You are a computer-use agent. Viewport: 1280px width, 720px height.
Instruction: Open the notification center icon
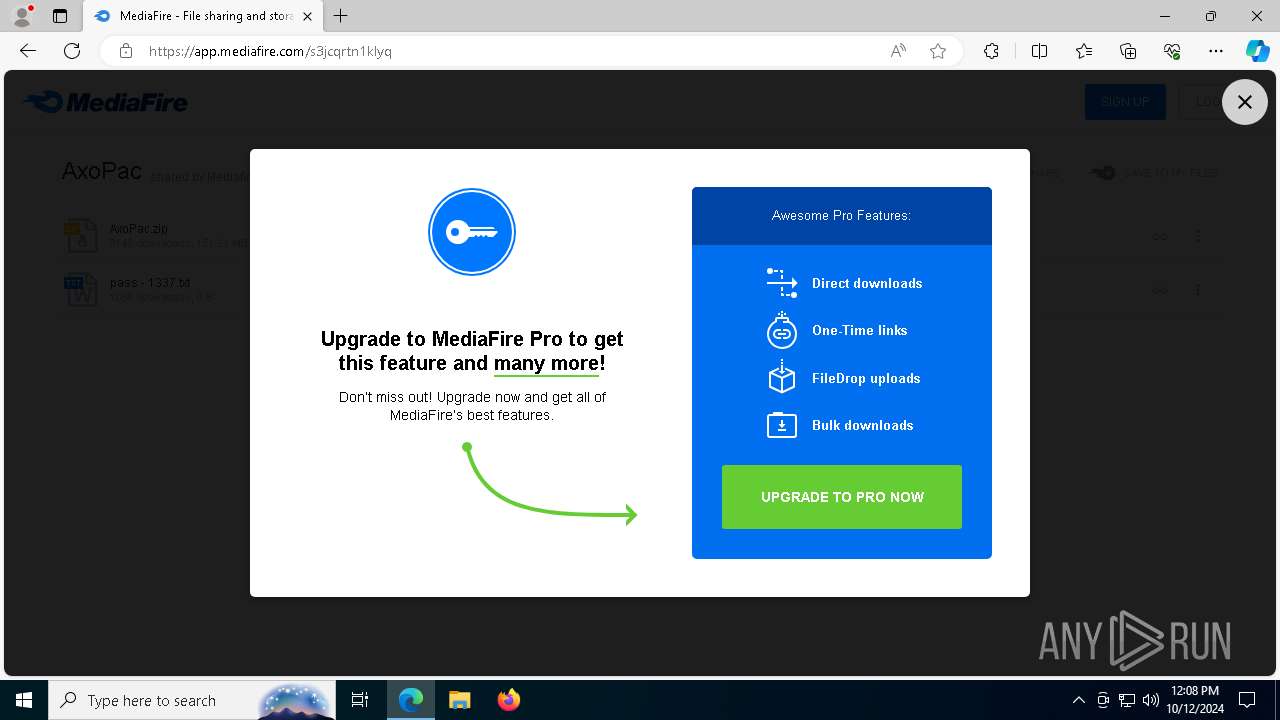tap(1247, 700)
